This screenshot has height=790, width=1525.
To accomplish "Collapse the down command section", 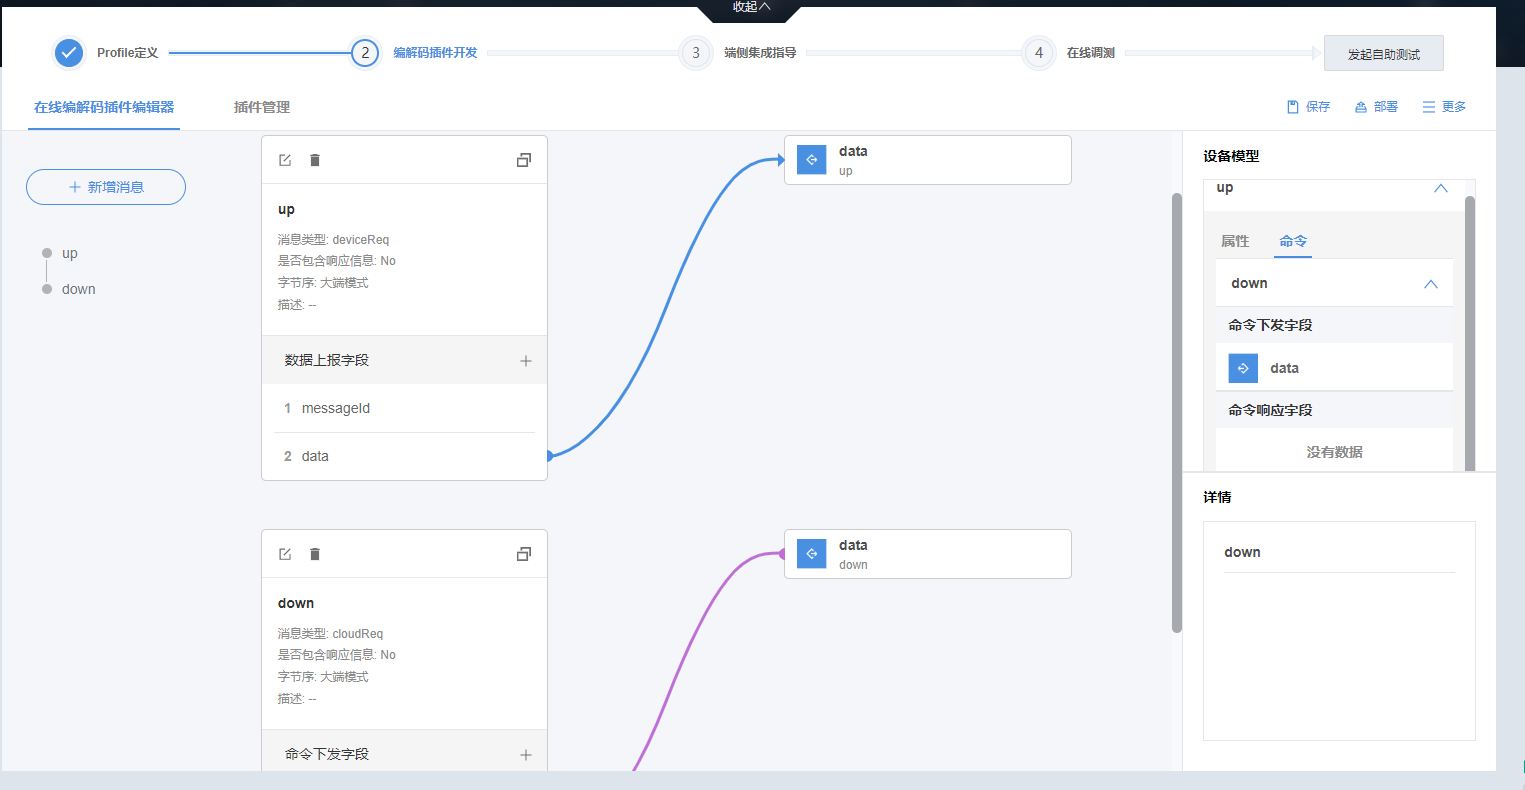I will (x=1430, y=284).
